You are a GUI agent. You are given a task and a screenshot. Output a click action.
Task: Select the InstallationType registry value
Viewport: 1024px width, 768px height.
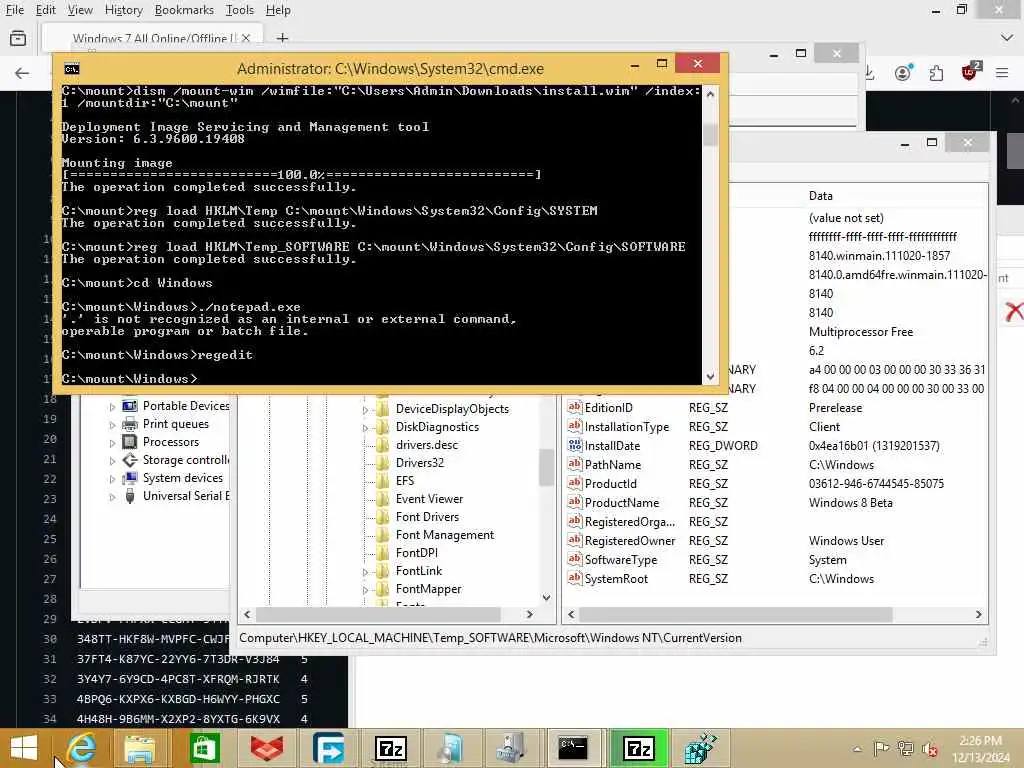626,426
